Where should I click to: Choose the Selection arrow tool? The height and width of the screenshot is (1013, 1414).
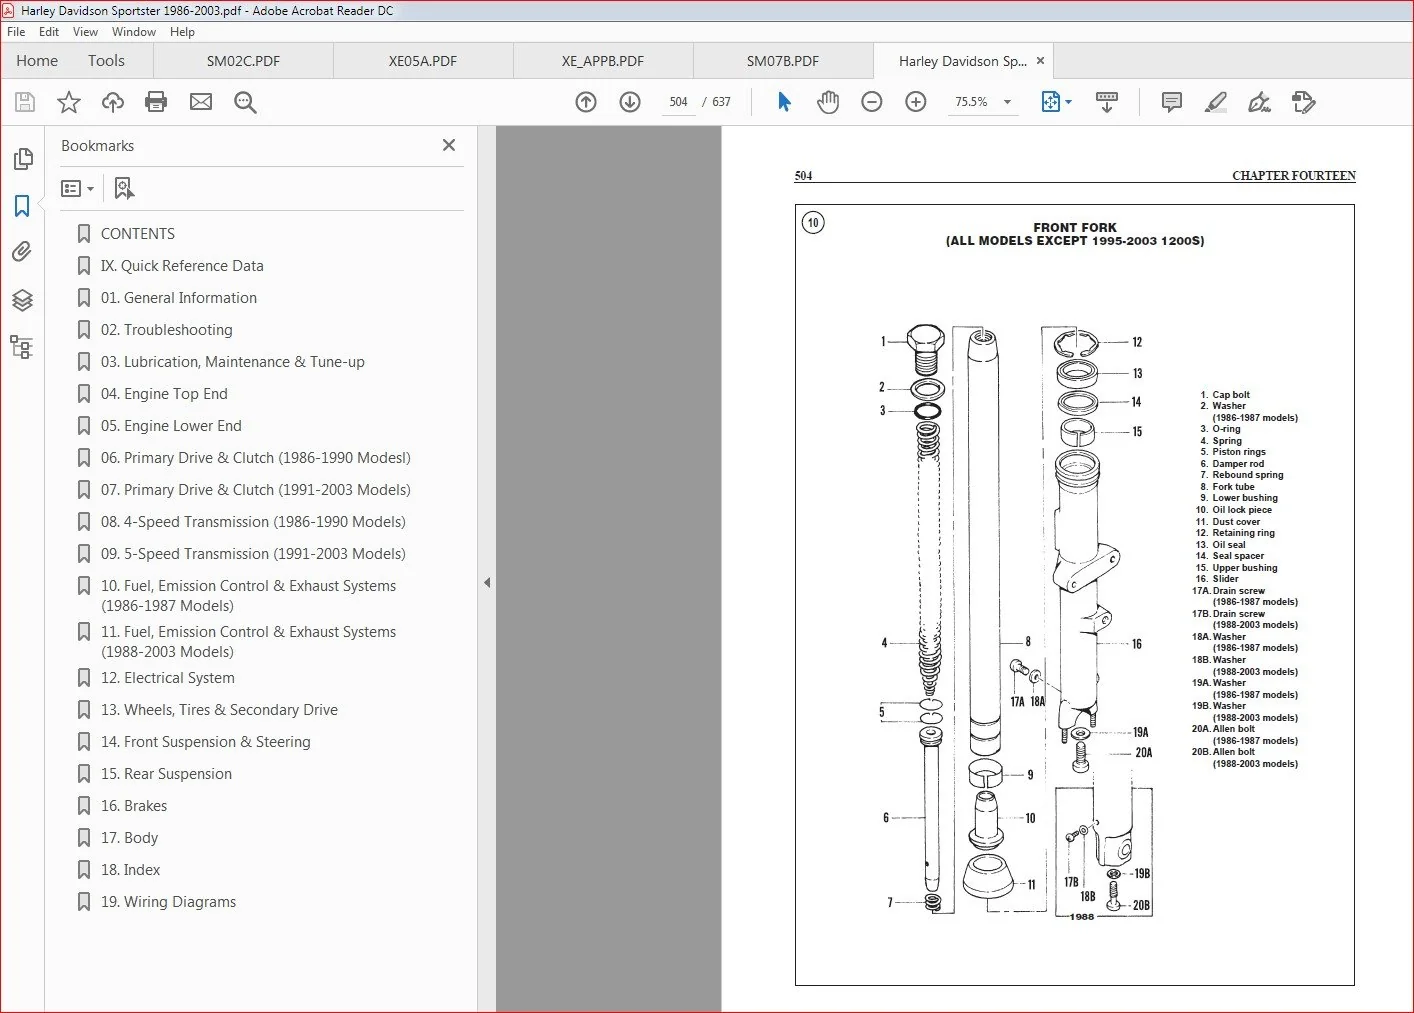tap(784, 102)
